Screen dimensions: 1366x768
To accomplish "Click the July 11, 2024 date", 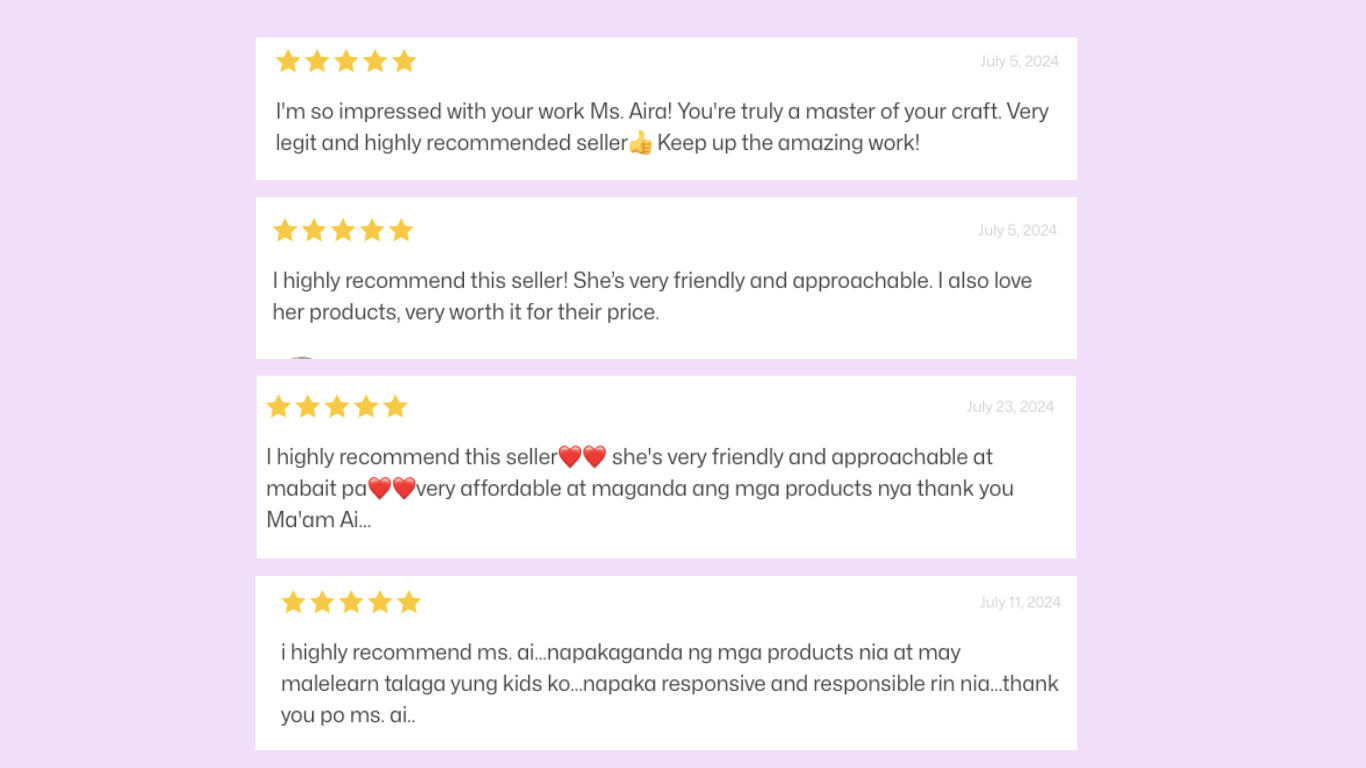I will pyautogui.click(x=1020, y=602).
